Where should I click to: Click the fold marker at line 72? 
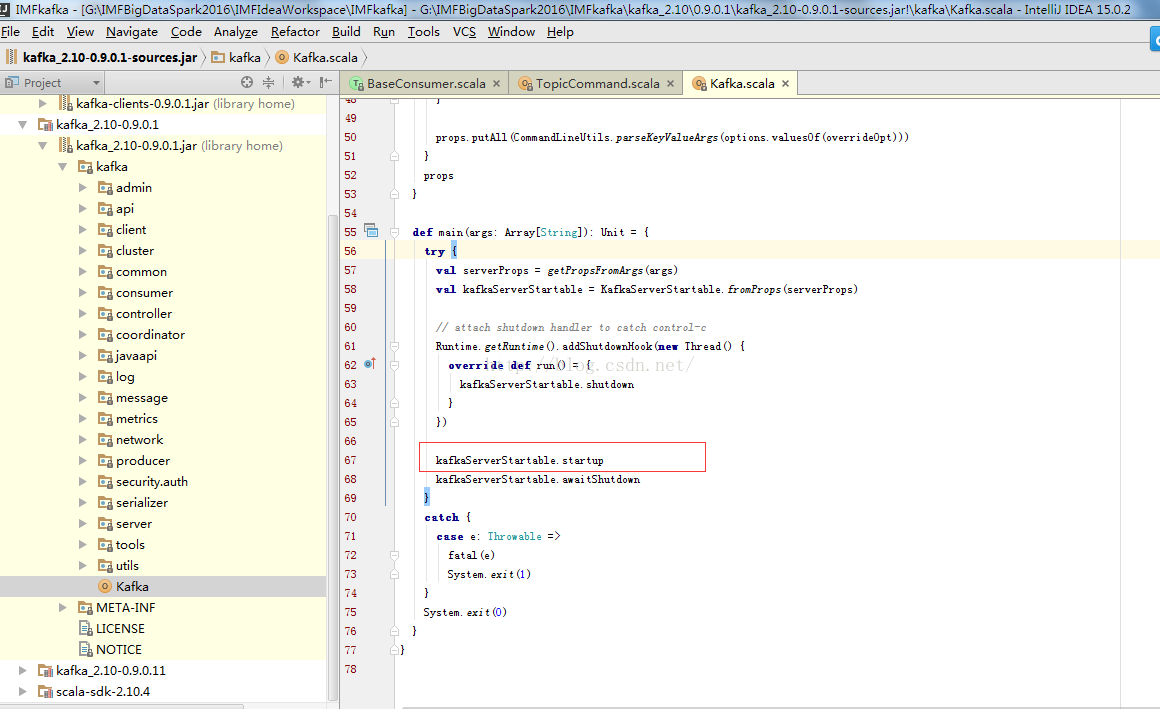pos(394,555)
